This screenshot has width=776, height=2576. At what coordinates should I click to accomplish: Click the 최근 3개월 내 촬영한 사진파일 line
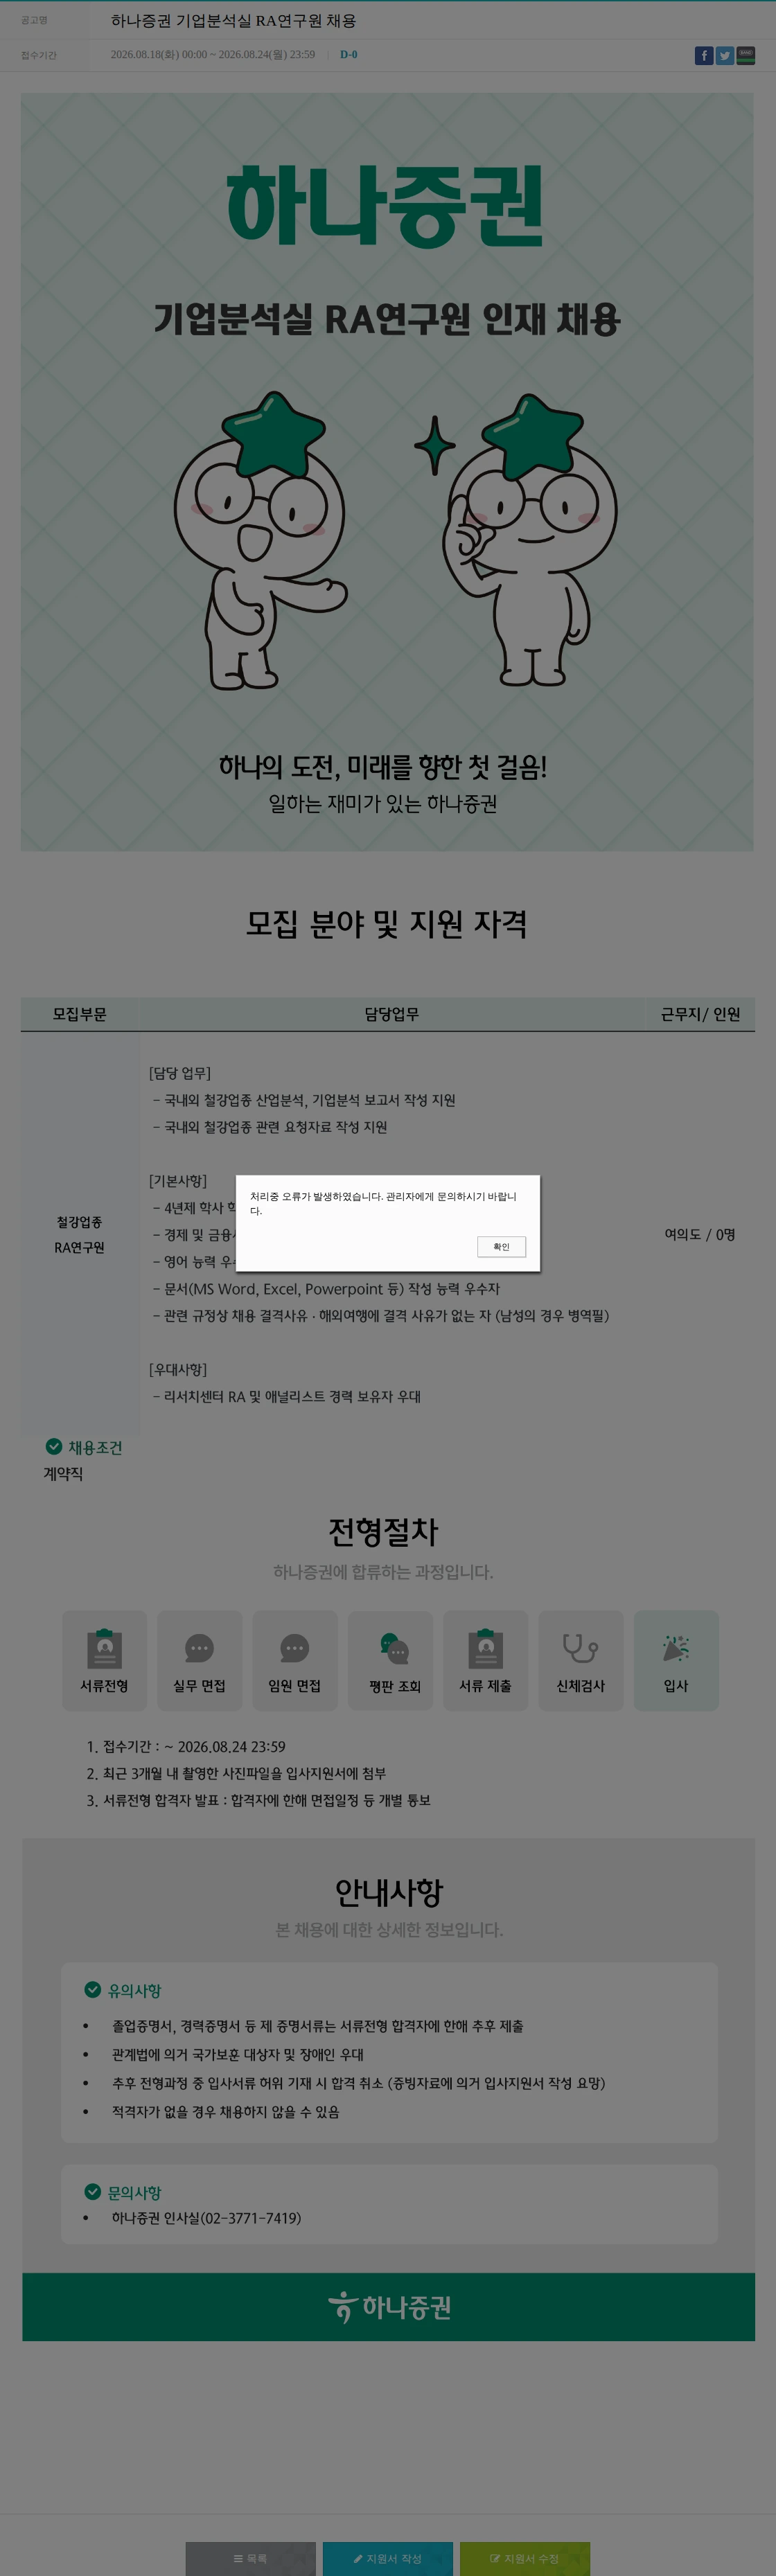(236, 1773)
